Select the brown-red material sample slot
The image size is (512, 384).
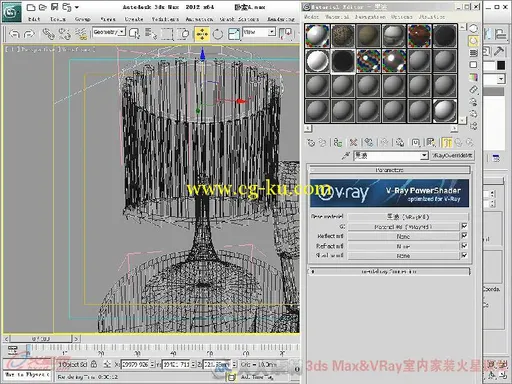pos(419,36)
